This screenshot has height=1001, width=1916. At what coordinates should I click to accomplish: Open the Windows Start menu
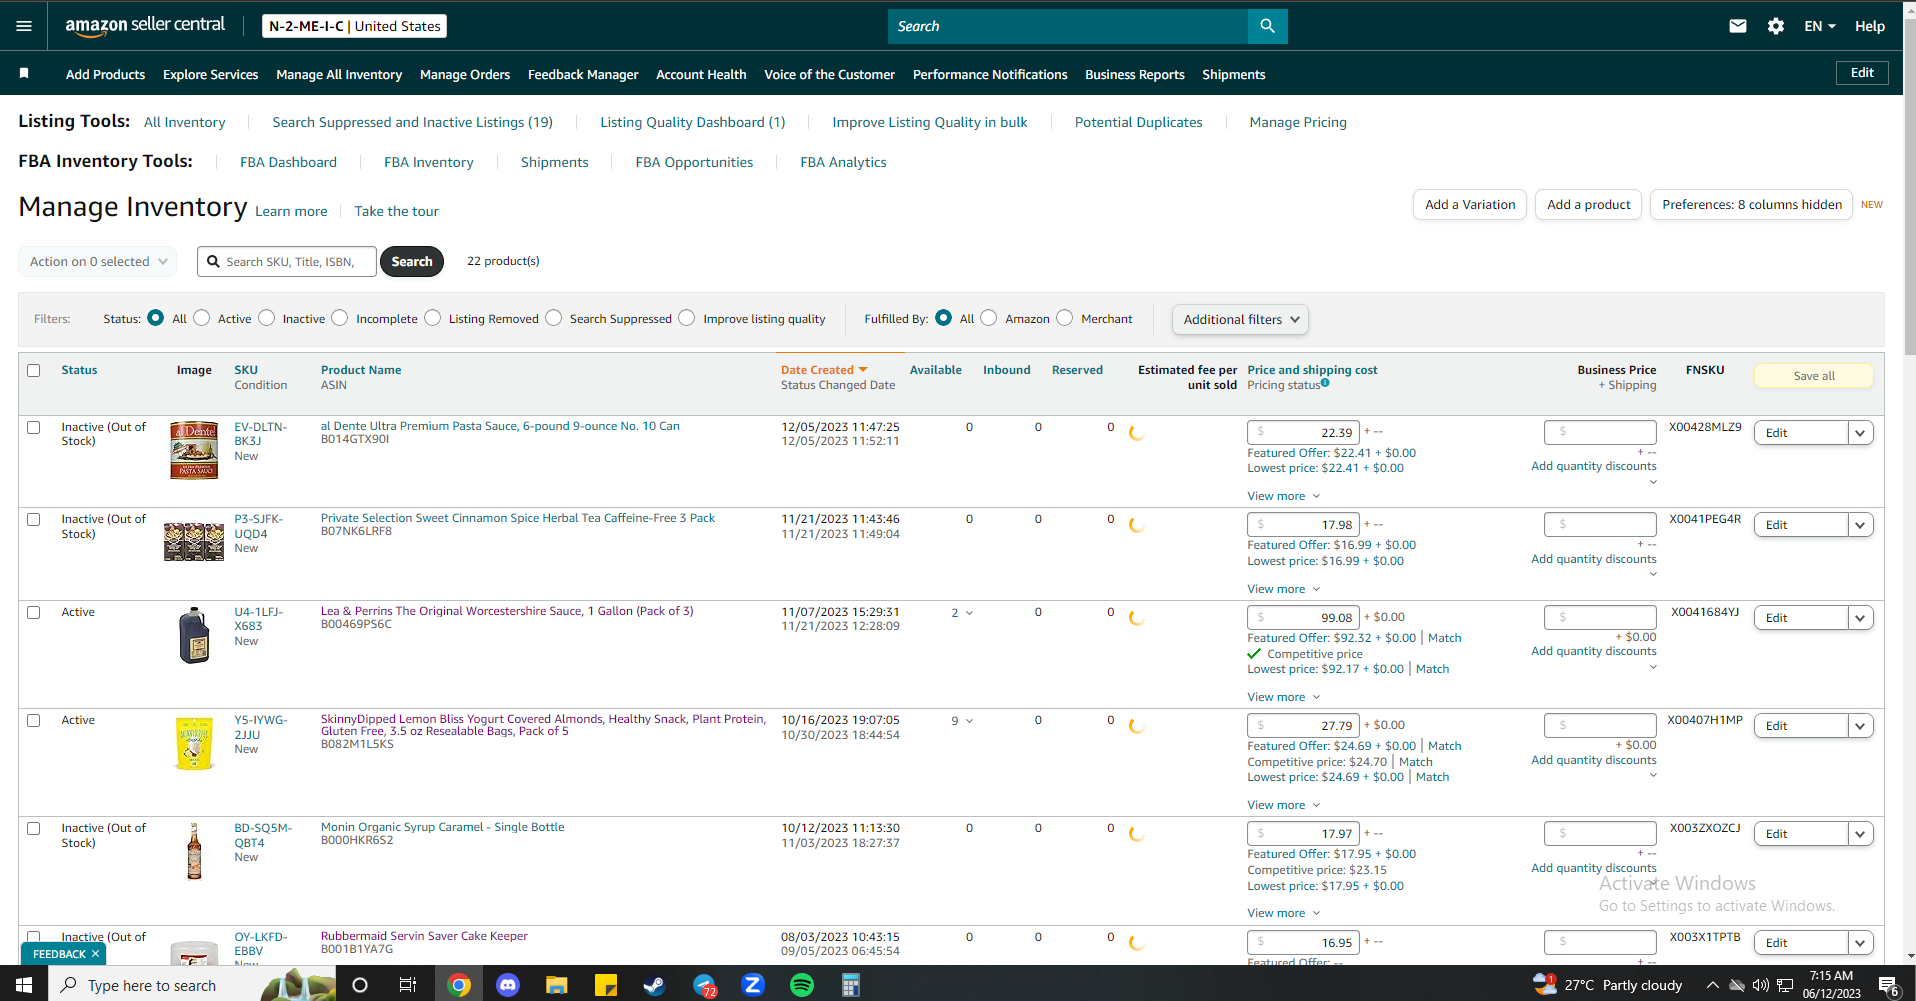(x=24, y=985)
